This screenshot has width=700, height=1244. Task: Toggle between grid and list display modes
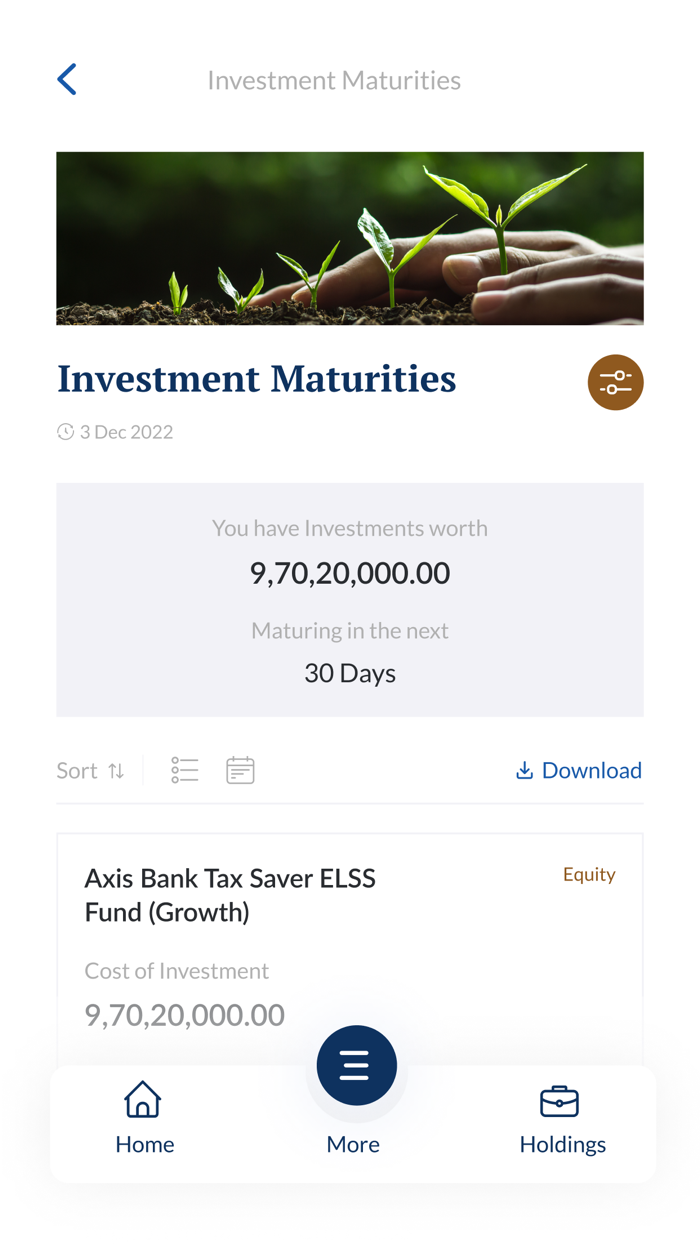click(x=184, y=770)
